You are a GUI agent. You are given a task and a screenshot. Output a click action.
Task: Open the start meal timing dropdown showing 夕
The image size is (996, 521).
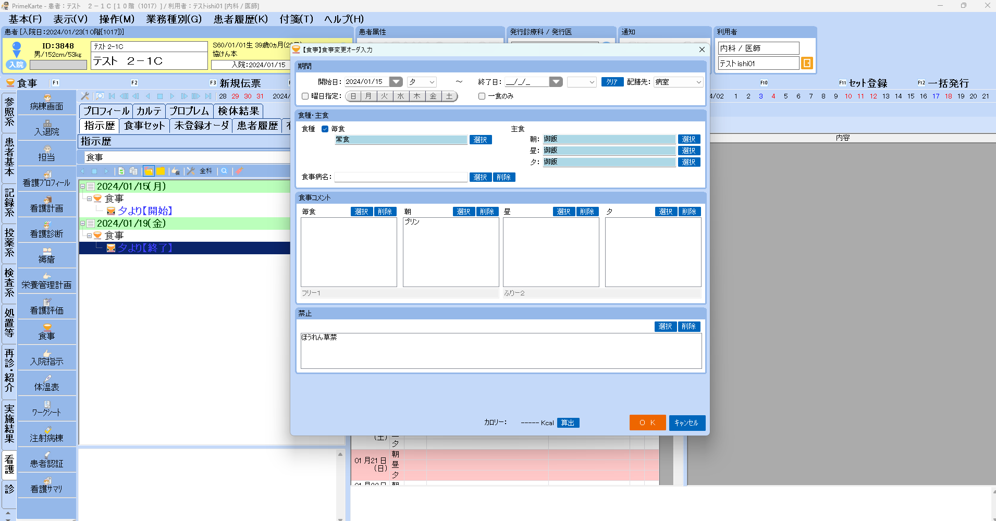(422, 82)
